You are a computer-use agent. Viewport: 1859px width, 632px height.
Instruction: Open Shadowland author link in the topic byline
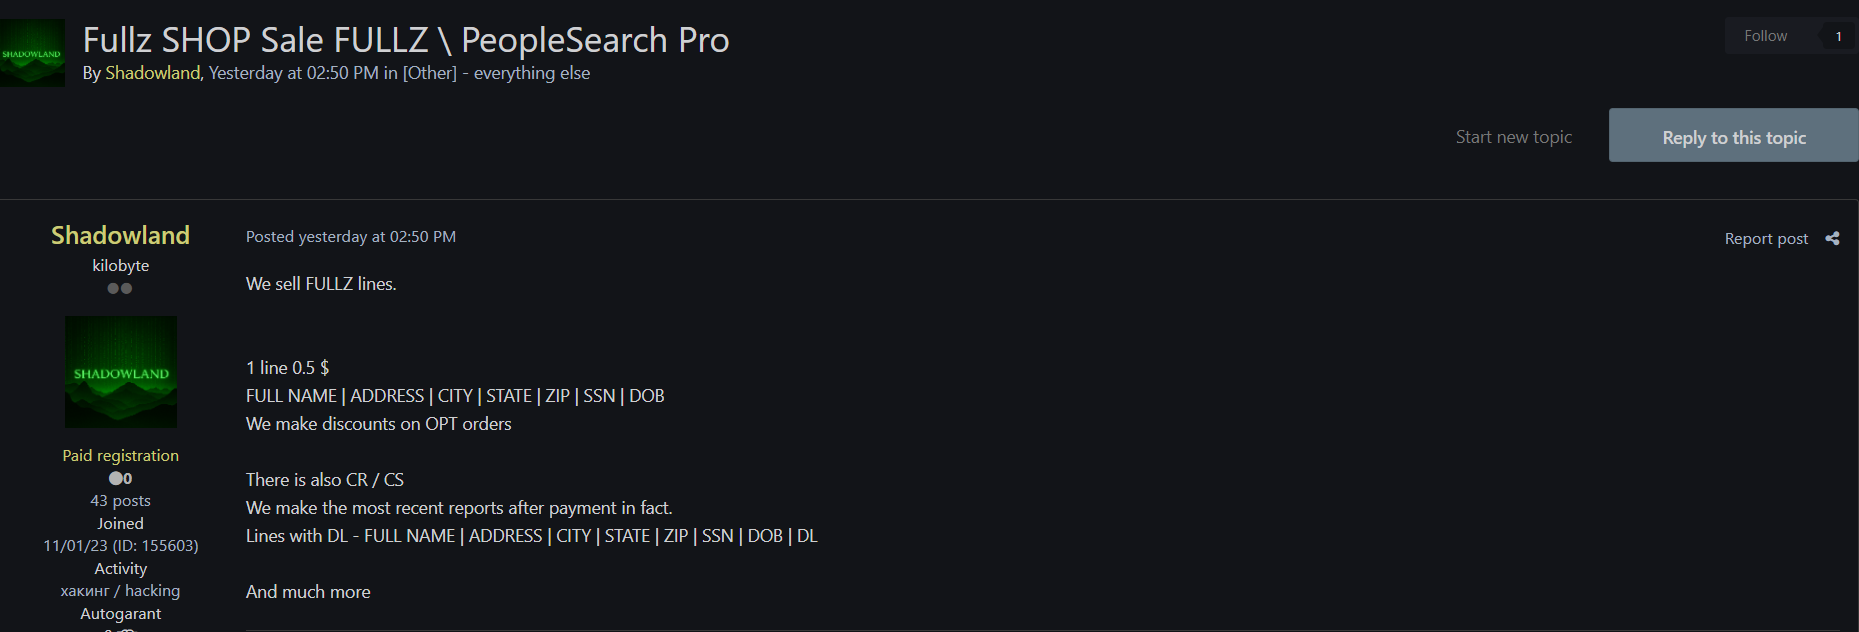coord(152,73)
